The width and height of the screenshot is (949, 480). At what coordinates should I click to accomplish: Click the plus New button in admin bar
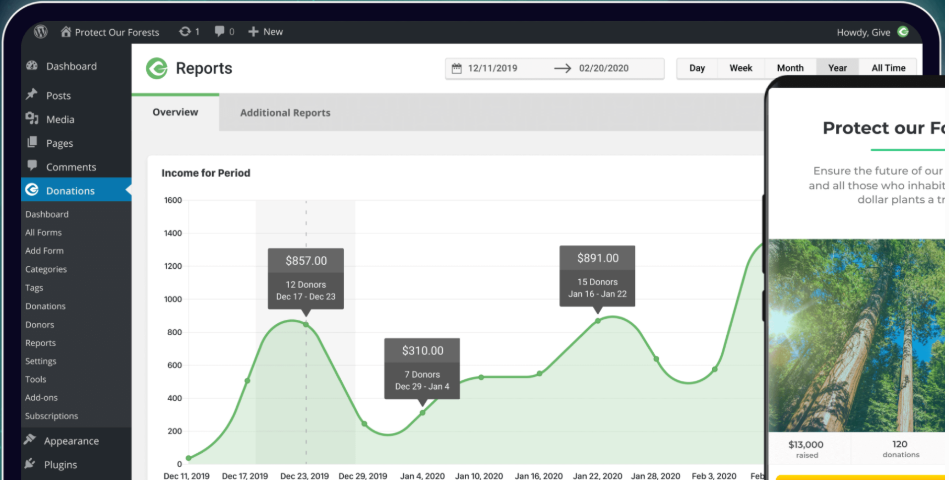(x=266, y=31)
